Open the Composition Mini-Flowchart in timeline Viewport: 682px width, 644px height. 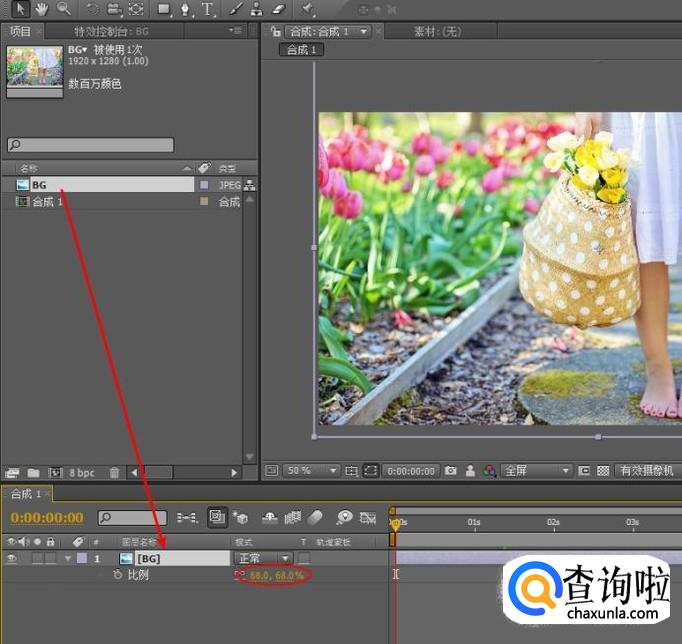coord(187,517)
